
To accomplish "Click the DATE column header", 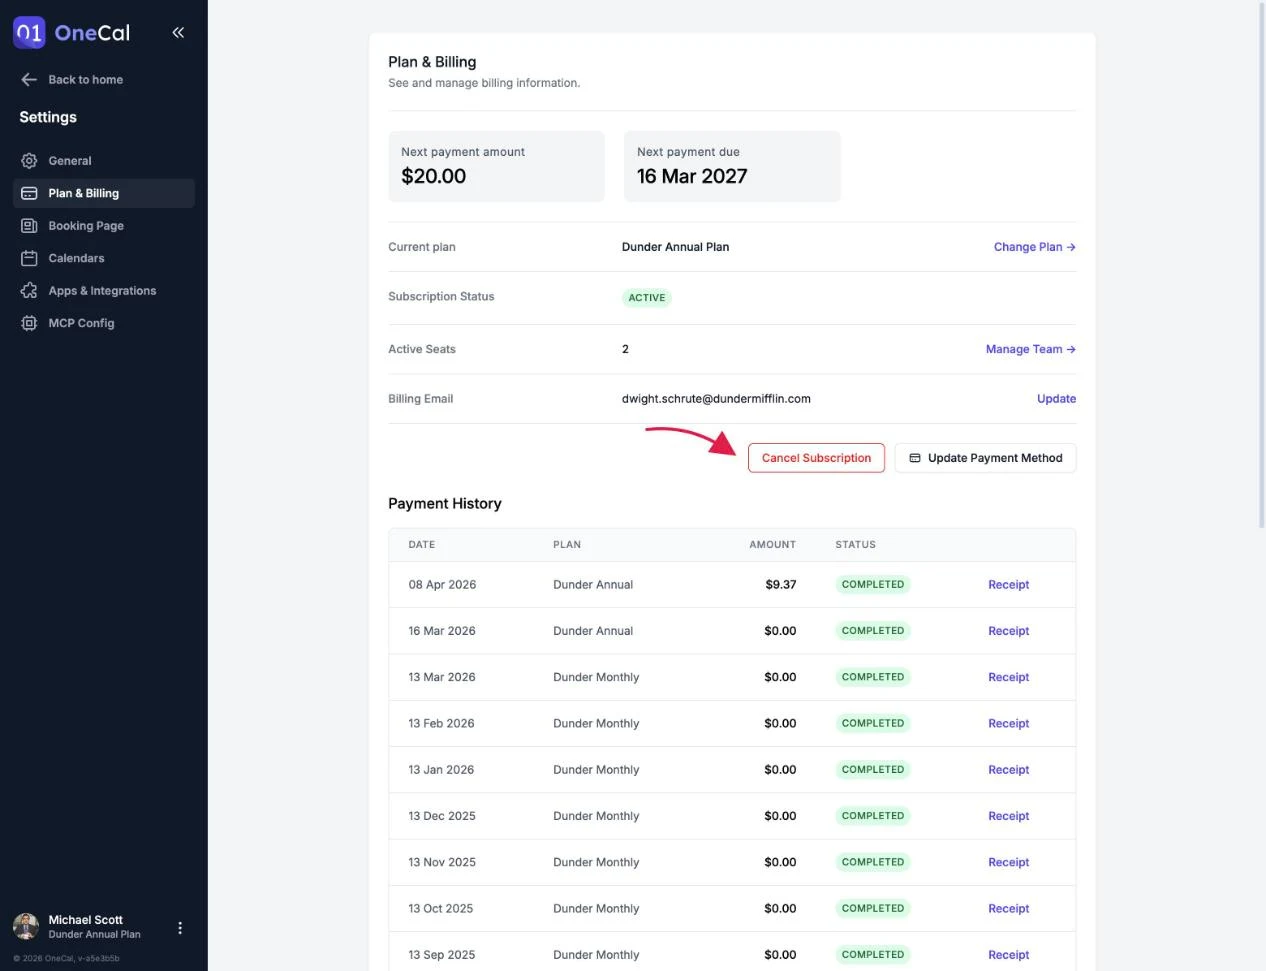I will 421,545.
